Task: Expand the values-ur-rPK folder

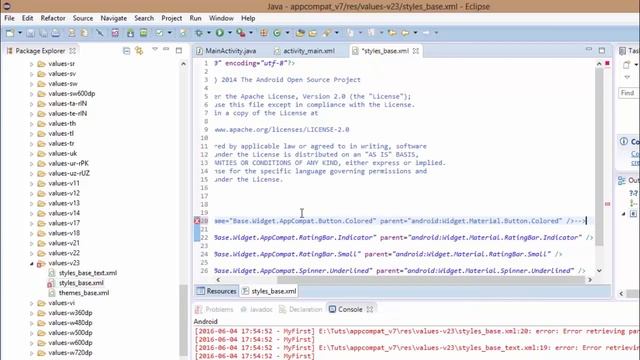Action: click(31, 163)
